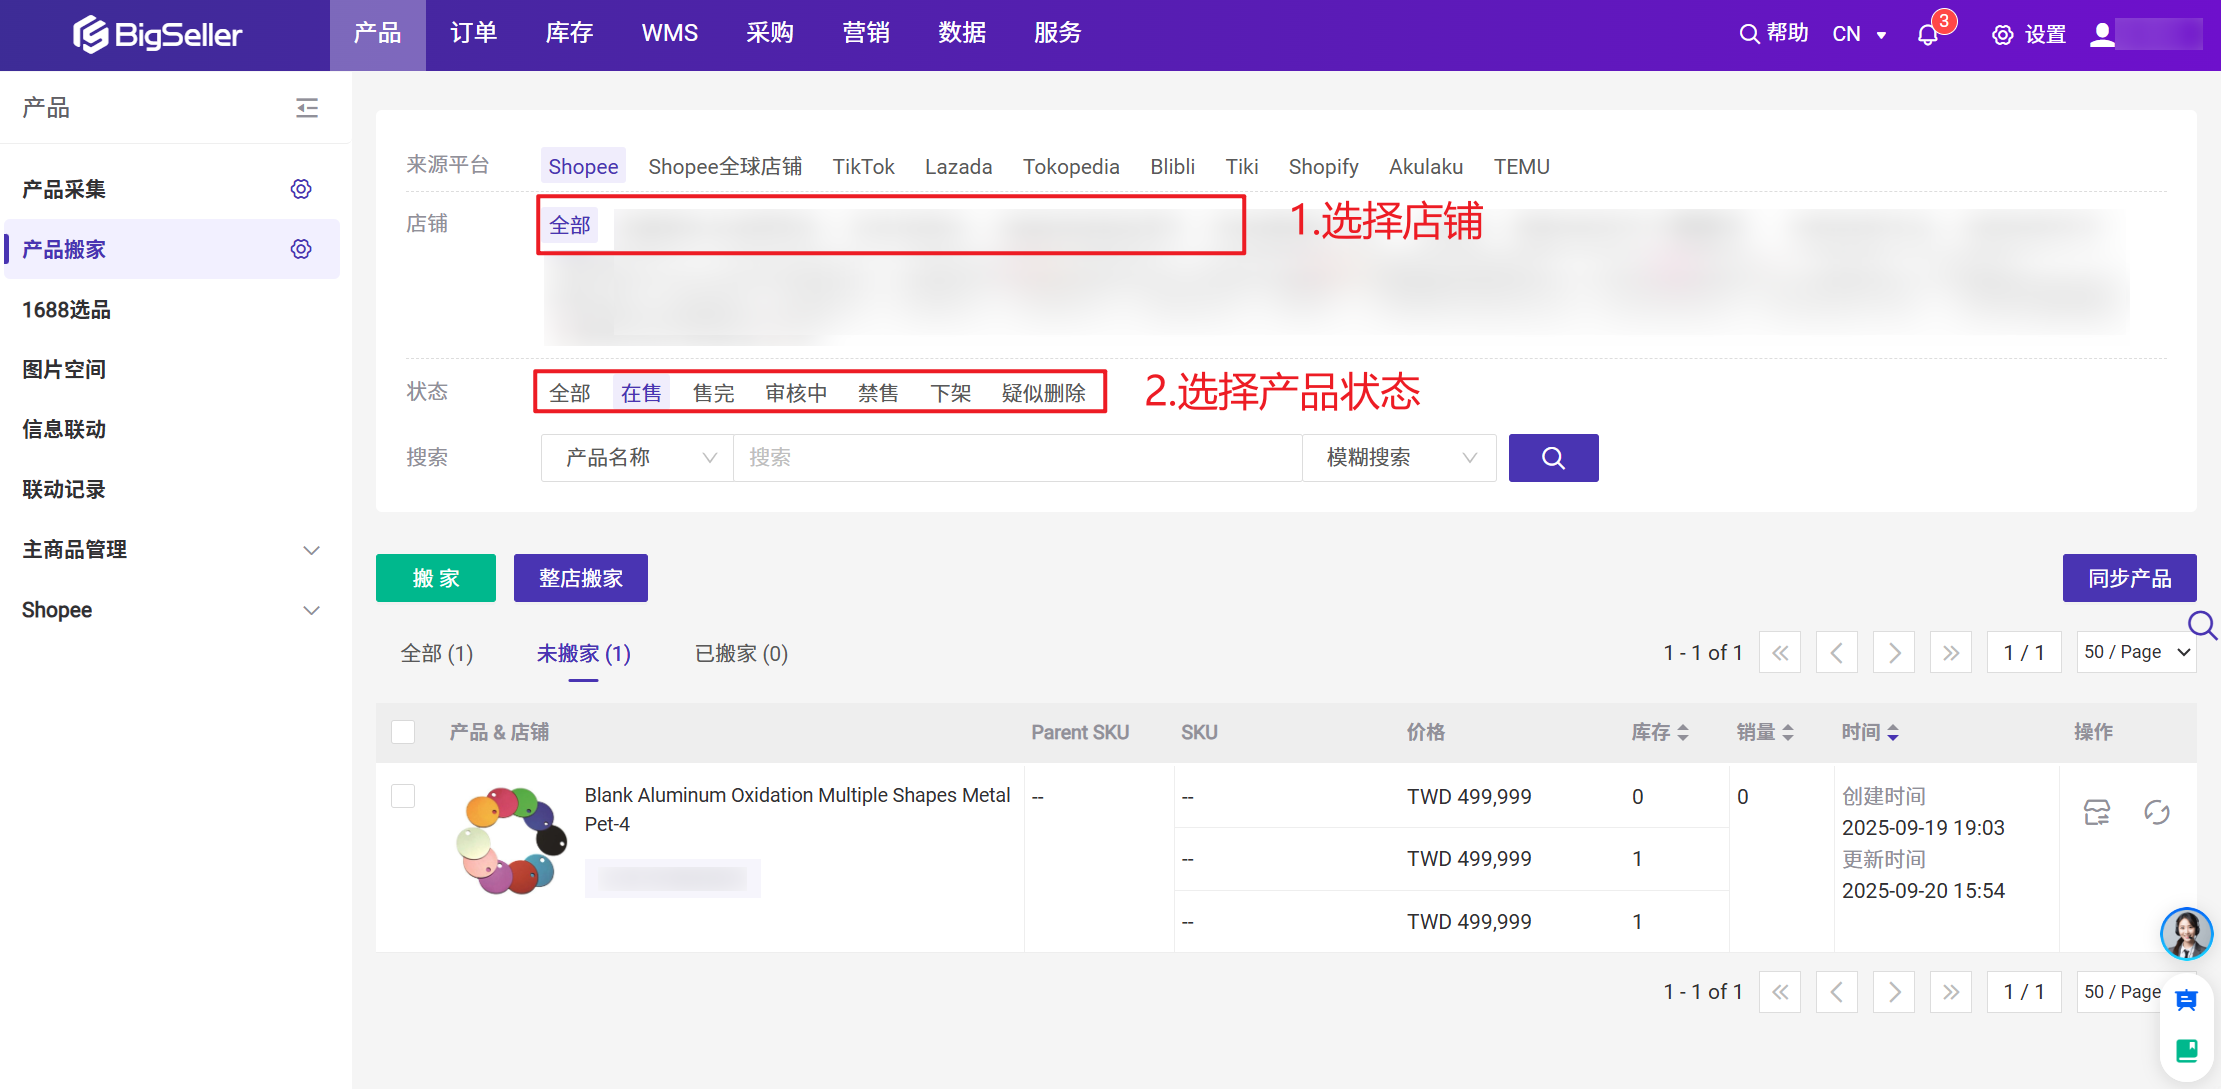The image size is (2221, 1089).
Task: Open the customer service avatar chat
Action: (x=2186, y=934)
